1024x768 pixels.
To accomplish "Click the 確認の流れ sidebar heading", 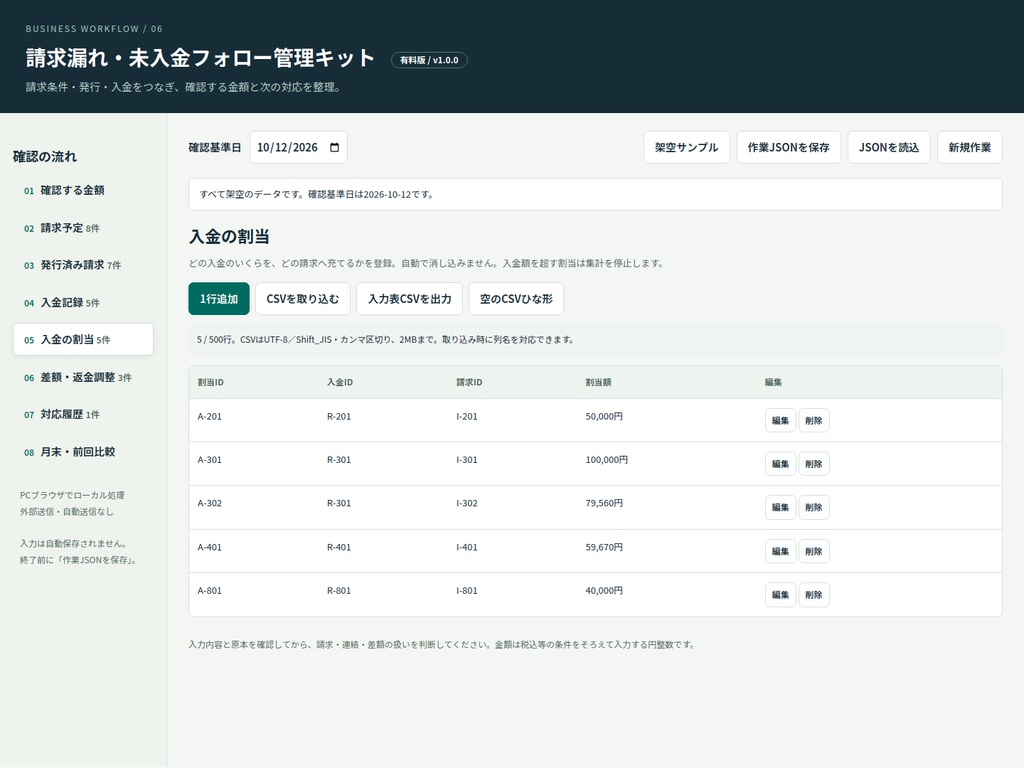I will click(45, 157).
